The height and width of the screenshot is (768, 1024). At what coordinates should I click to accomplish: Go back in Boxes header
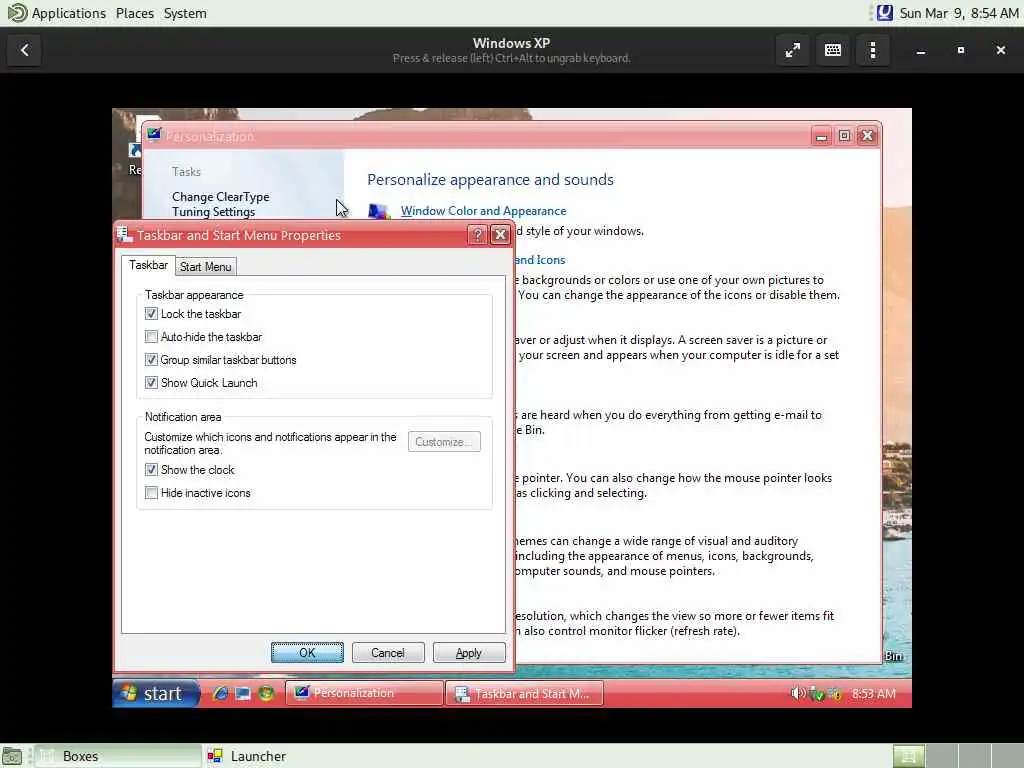tap(24, 50)
